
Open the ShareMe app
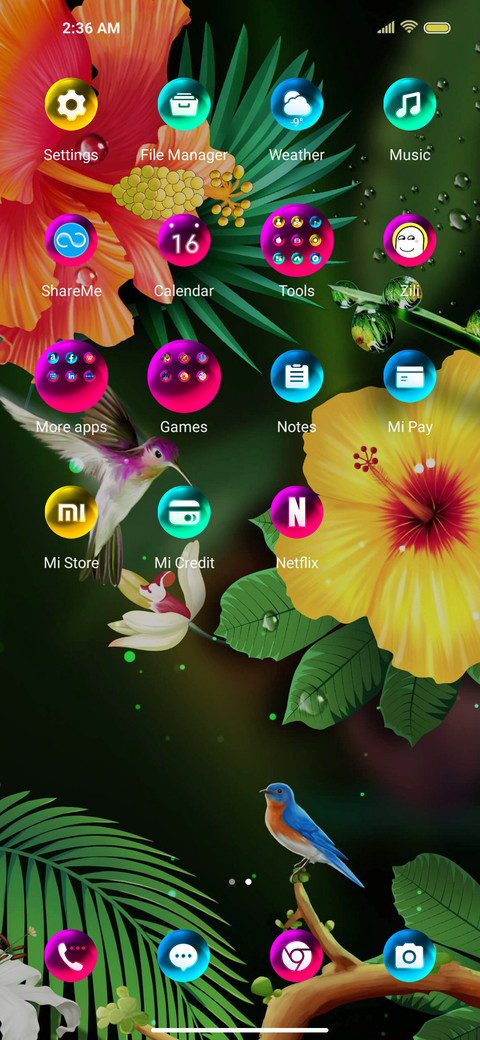[x=71, y=240]
